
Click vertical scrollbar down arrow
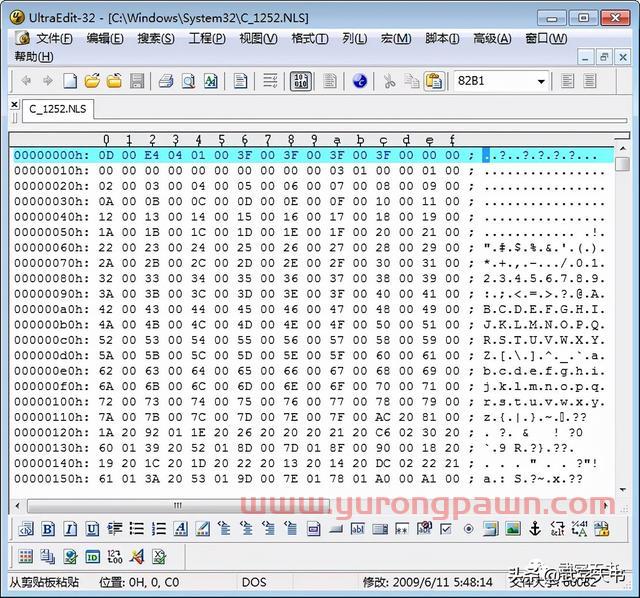[x=622, y=489]
